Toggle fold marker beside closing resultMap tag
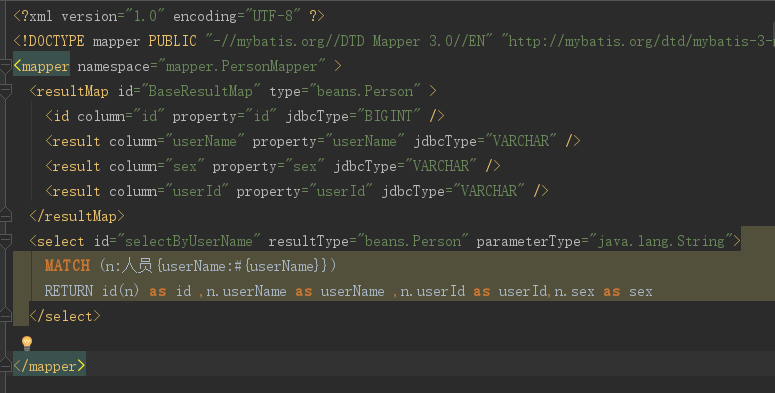The width and height of the screenshot is (775, 393). coord(5,216)
